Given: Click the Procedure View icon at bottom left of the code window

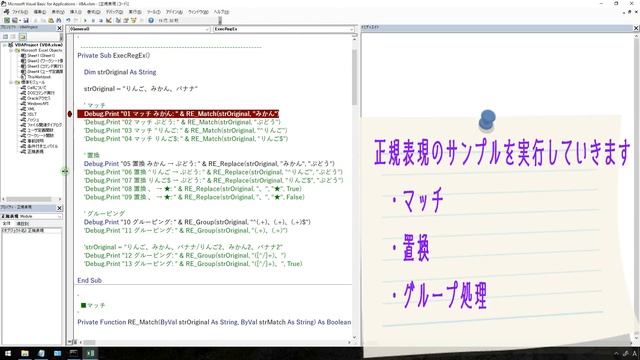Looking at the screenshot, I should click(69, 342).
